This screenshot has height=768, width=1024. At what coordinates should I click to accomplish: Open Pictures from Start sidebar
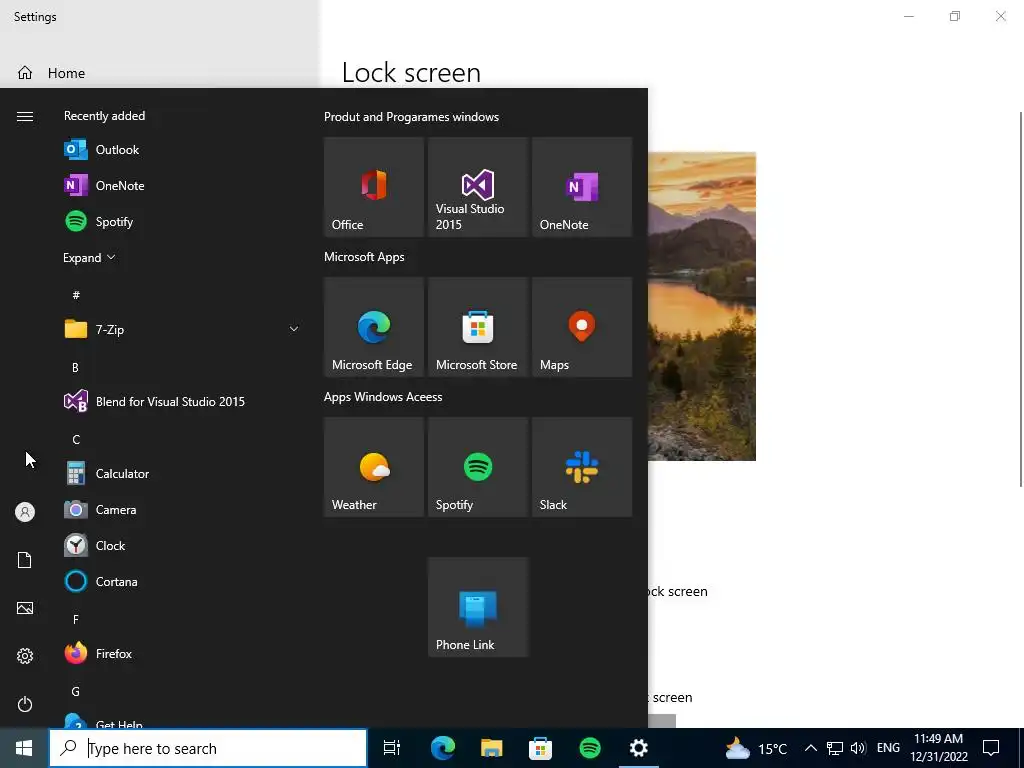[x=25, y=608]
